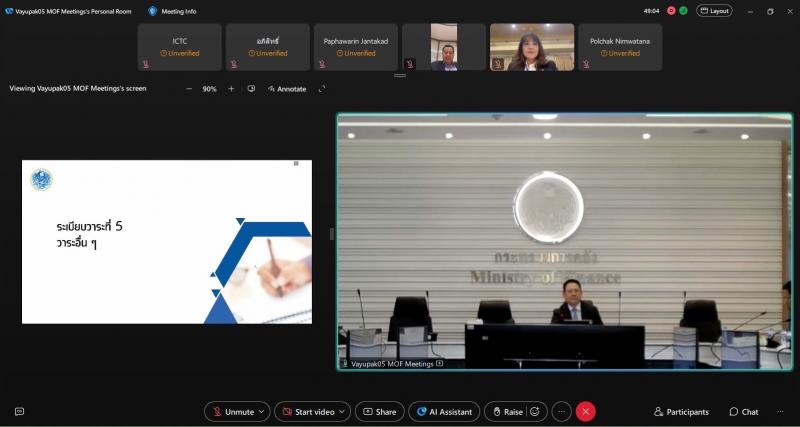The image size is (800, 427).
Task: Click the small icon atop the slide
Action: [x=296, y=163]
